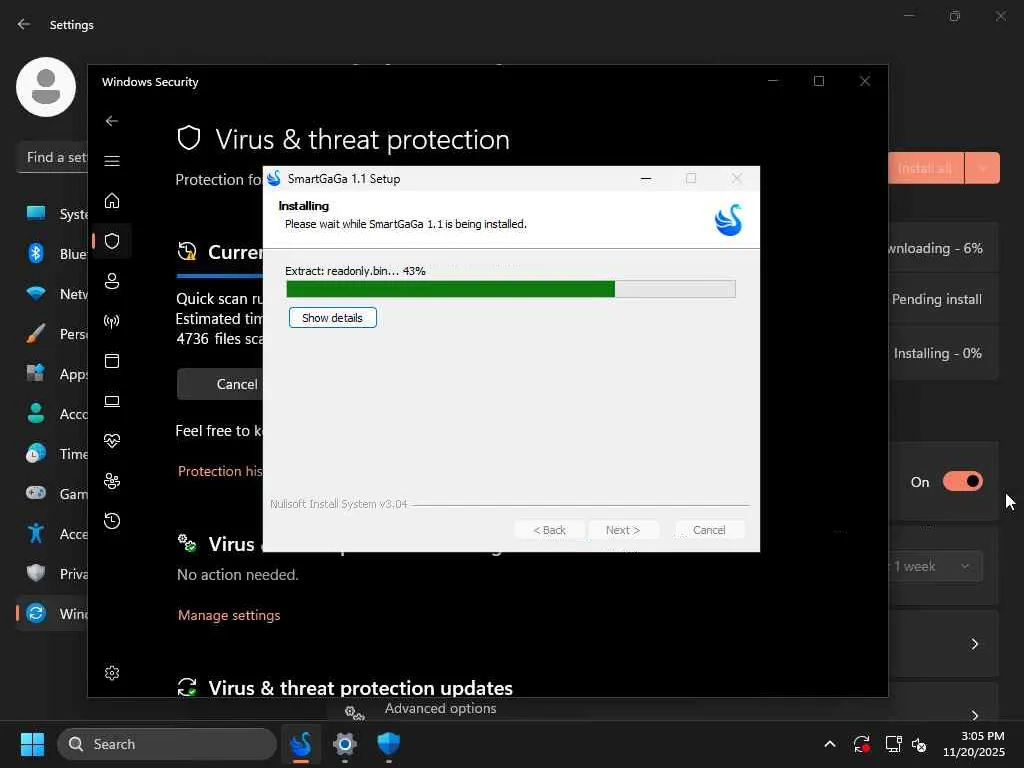Click the network status tray icon
1024x768 pixels.
tap(893, 744)
